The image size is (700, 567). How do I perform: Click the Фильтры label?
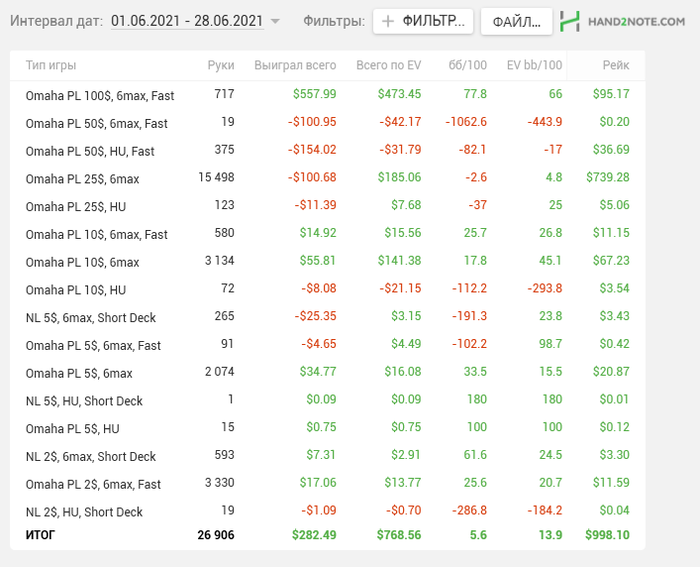click(x=334, y=21)
